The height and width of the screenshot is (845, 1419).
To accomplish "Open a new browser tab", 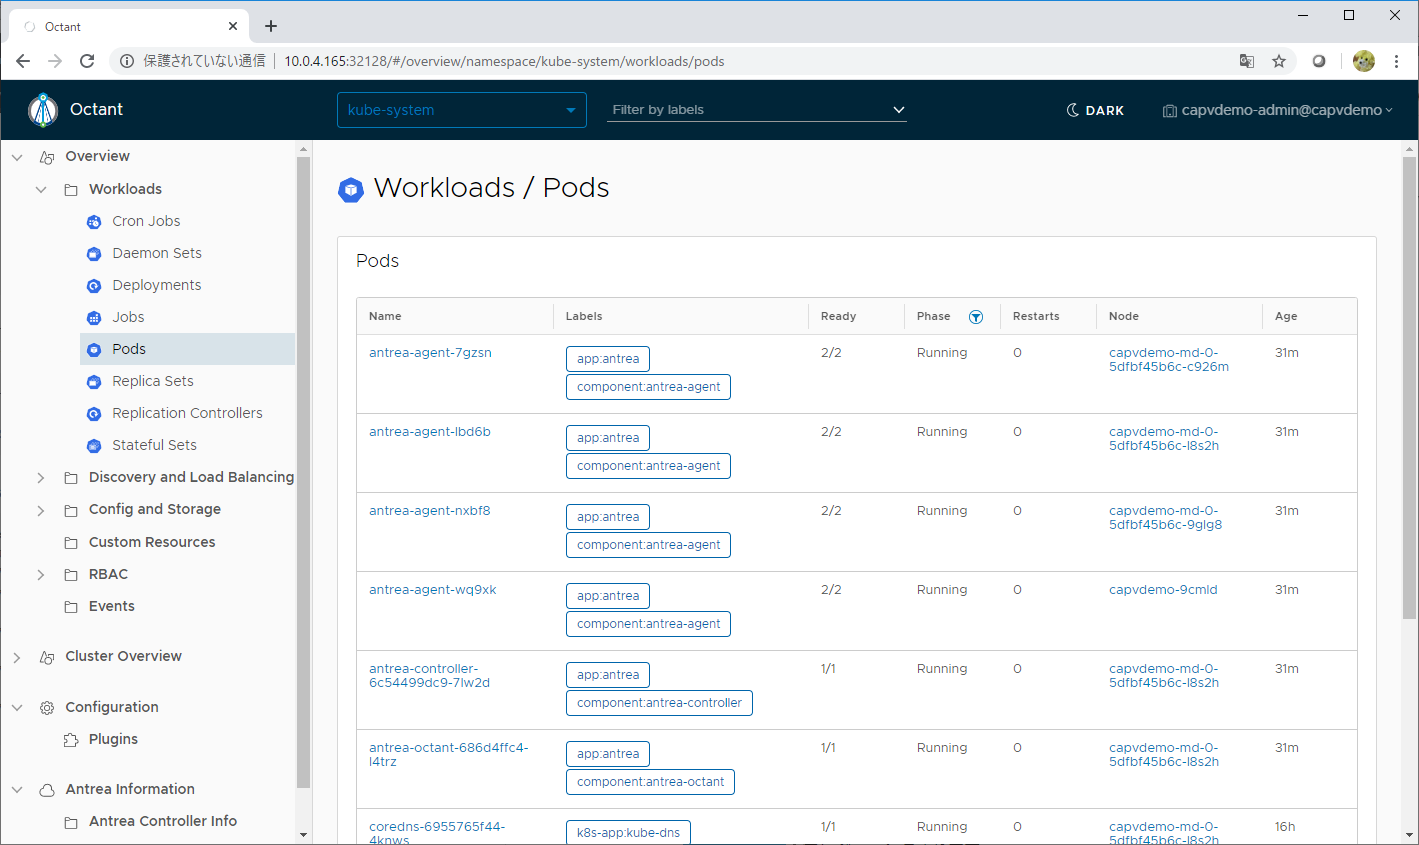I will click(x=271, y=27).
